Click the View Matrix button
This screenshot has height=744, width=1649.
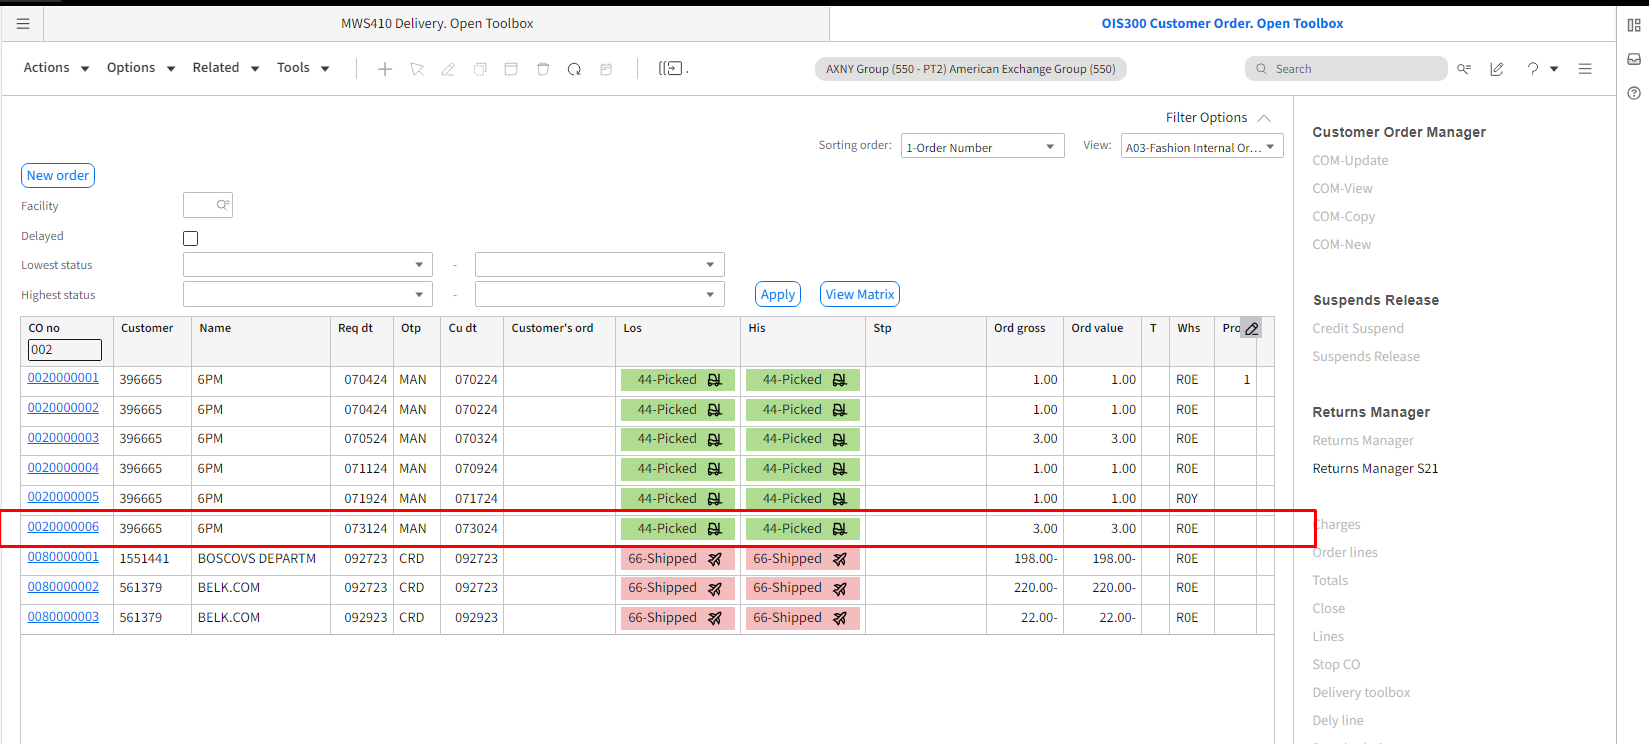pyautogui.click(x=860, y=294)
